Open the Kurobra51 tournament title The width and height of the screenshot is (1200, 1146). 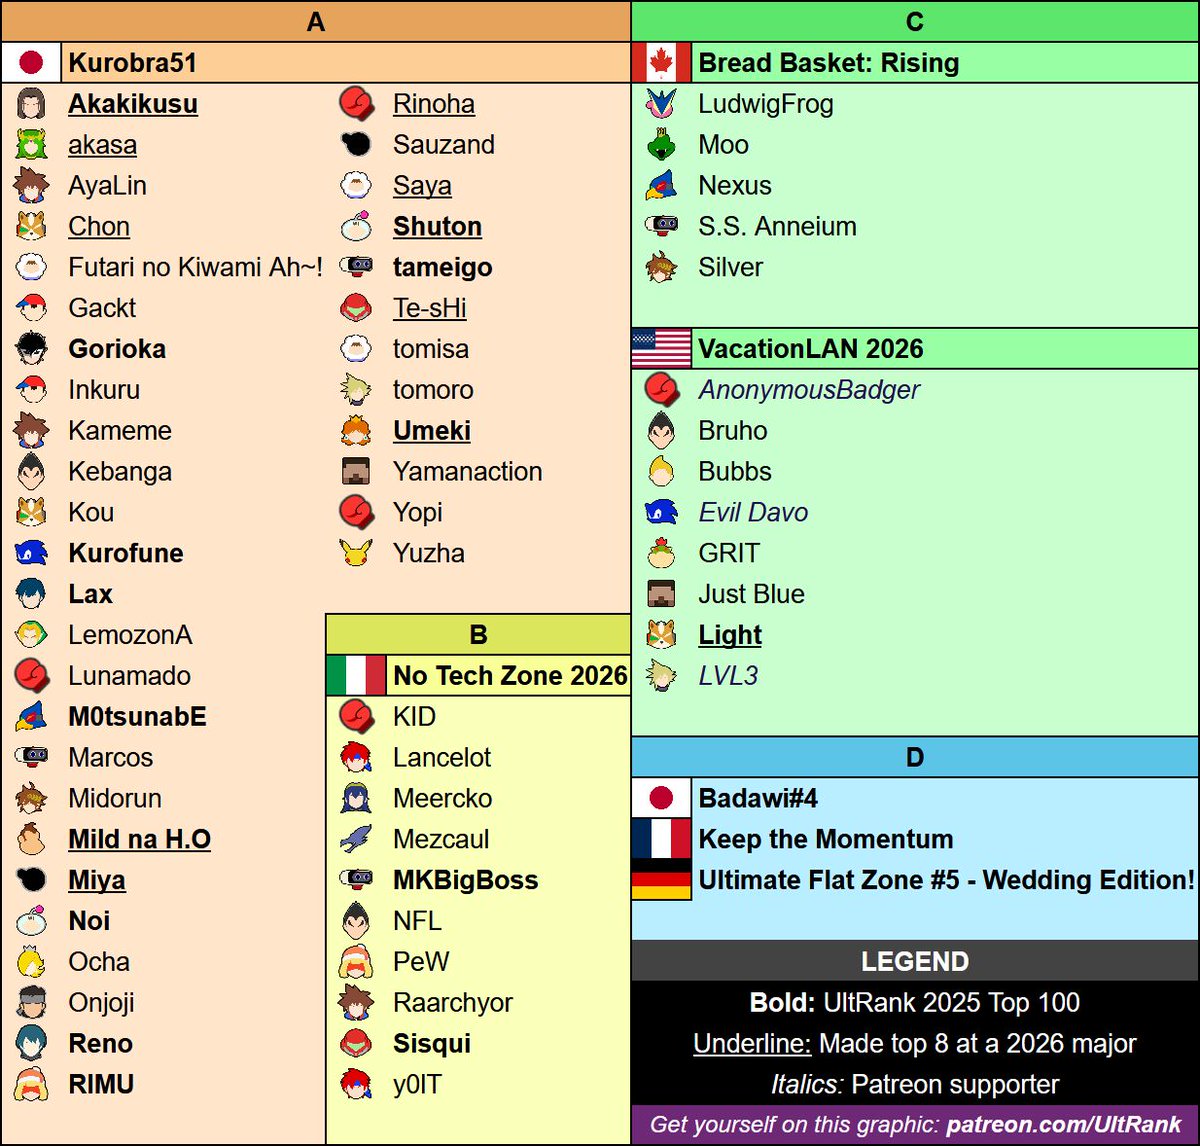click(x=132, y=62)
